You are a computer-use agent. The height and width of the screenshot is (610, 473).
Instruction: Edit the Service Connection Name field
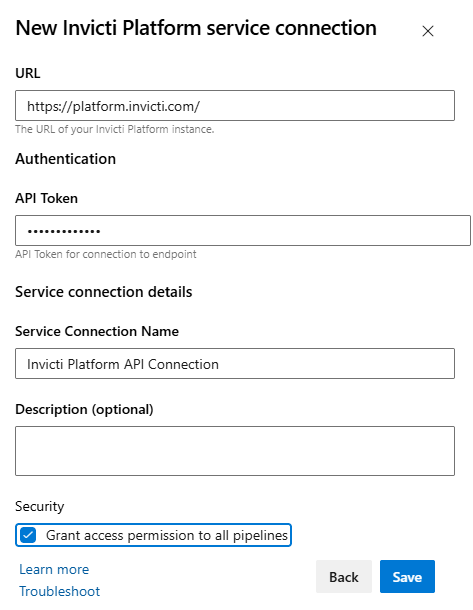(235, 363)
